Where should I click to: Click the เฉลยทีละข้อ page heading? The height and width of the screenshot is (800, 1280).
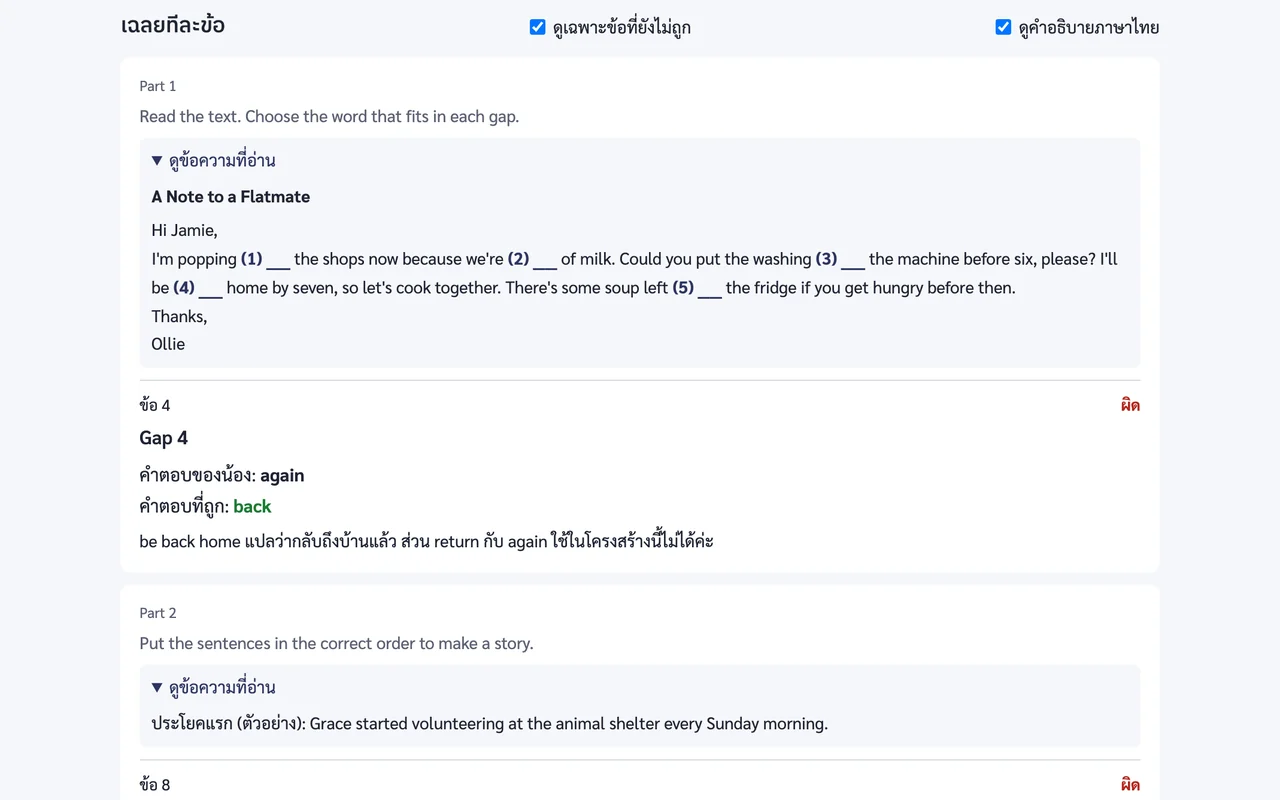[173, 26]
